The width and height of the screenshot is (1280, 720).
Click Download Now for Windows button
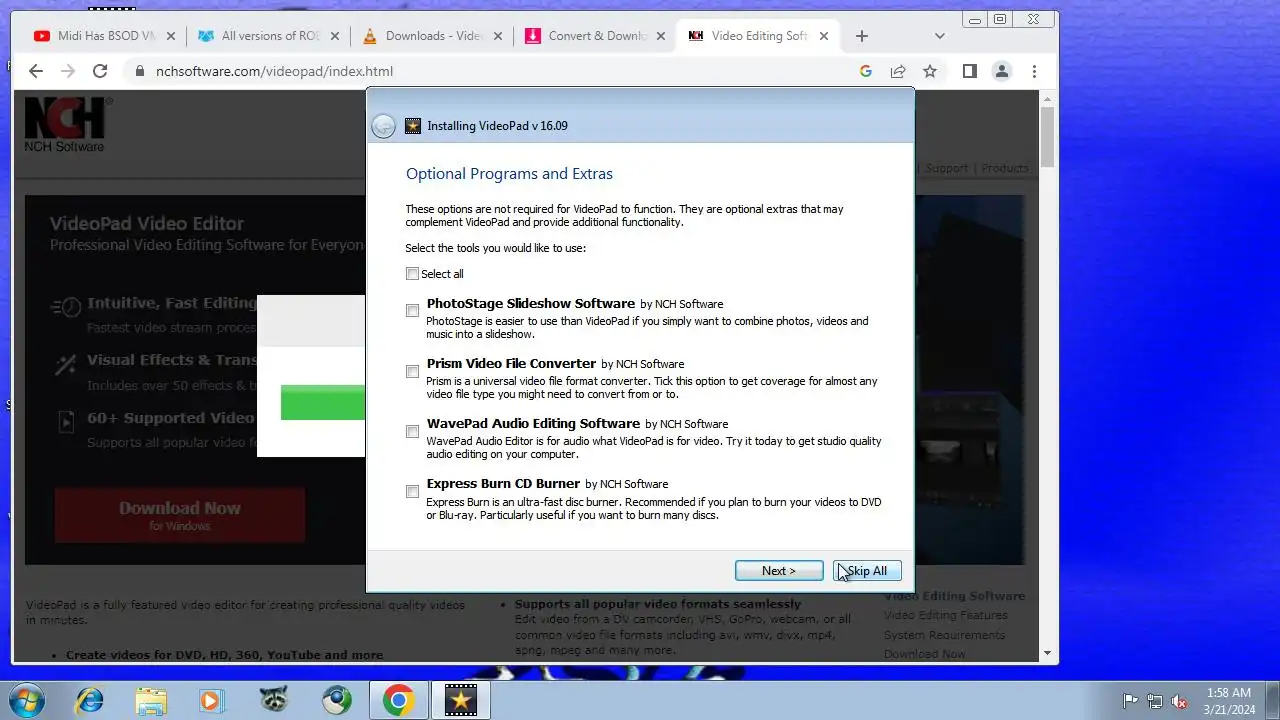pyautogui.click(x=180, y=515)
